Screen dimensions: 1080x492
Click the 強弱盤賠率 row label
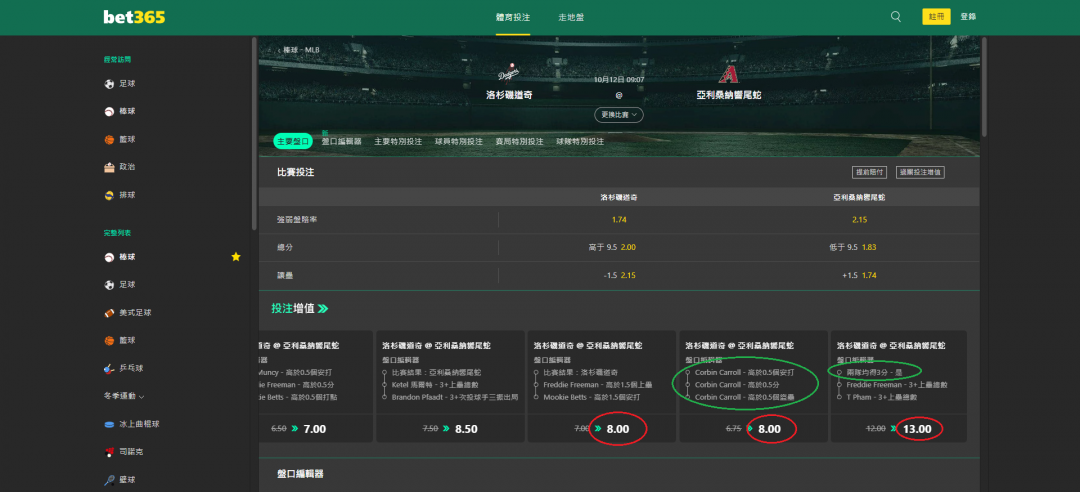(296, 220)
